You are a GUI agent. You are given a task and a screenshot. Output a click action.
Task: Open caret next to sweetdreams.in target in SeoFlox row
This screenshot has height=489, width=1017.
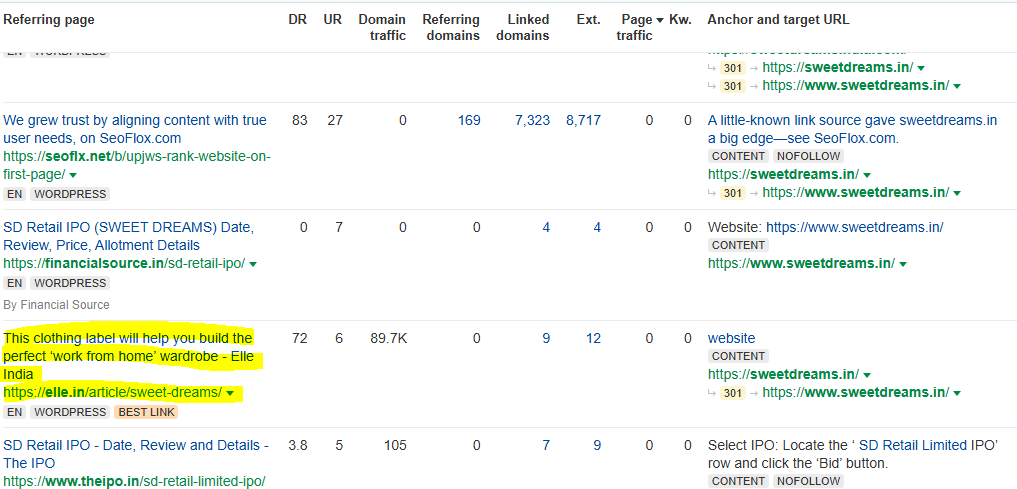pyautogui.click(x=867, y=175)
